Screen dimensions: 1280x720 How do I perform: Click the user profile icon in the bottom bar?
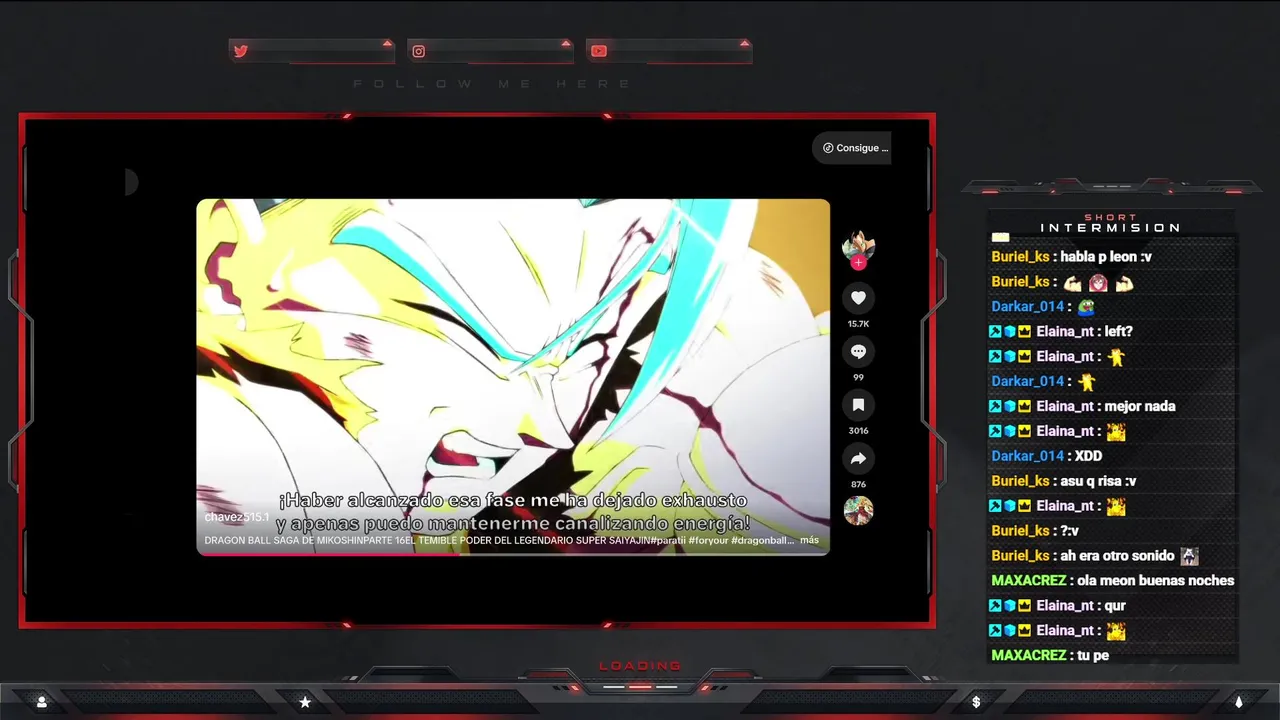pyautogui.click(x=41, y=702)
